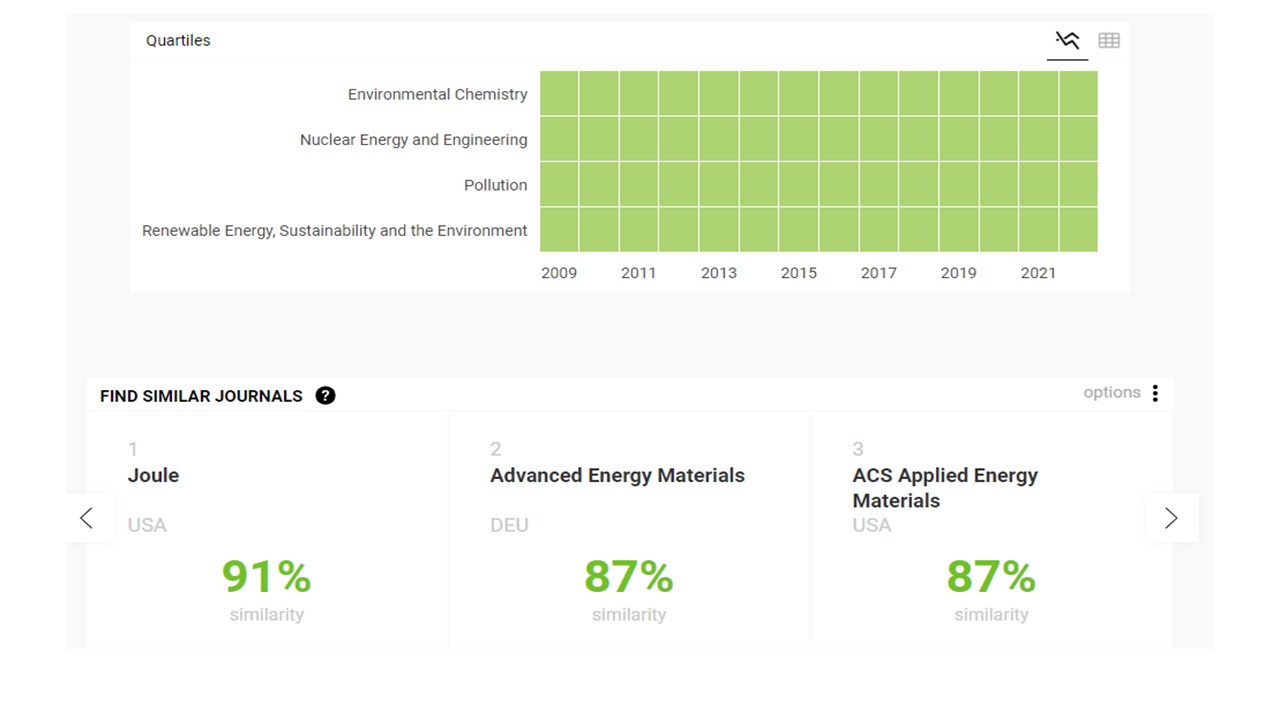Show the next similar journals

tap(1171, 518)
